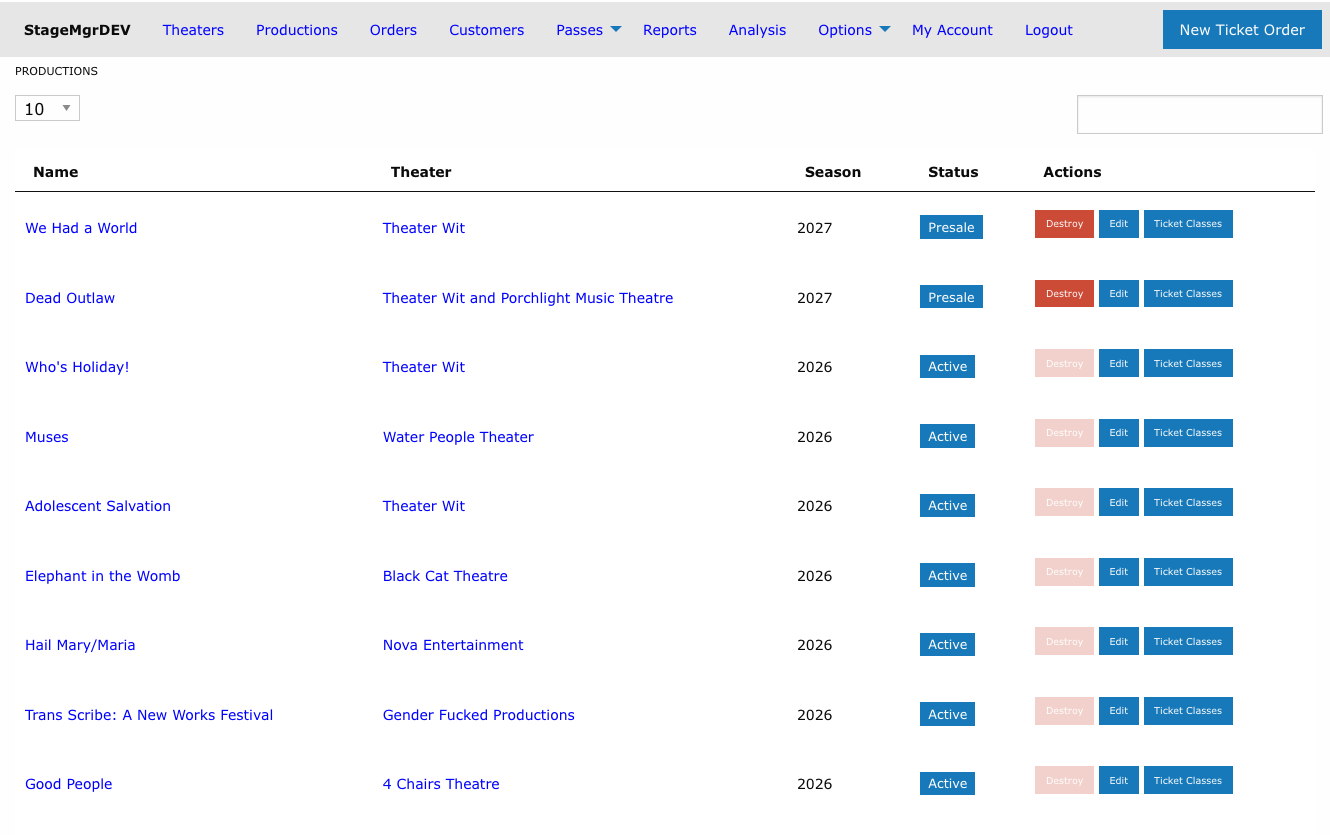Sort table by Status column header
The height and width of the screenshot is (835, 1330).
[x=953, y=172]
